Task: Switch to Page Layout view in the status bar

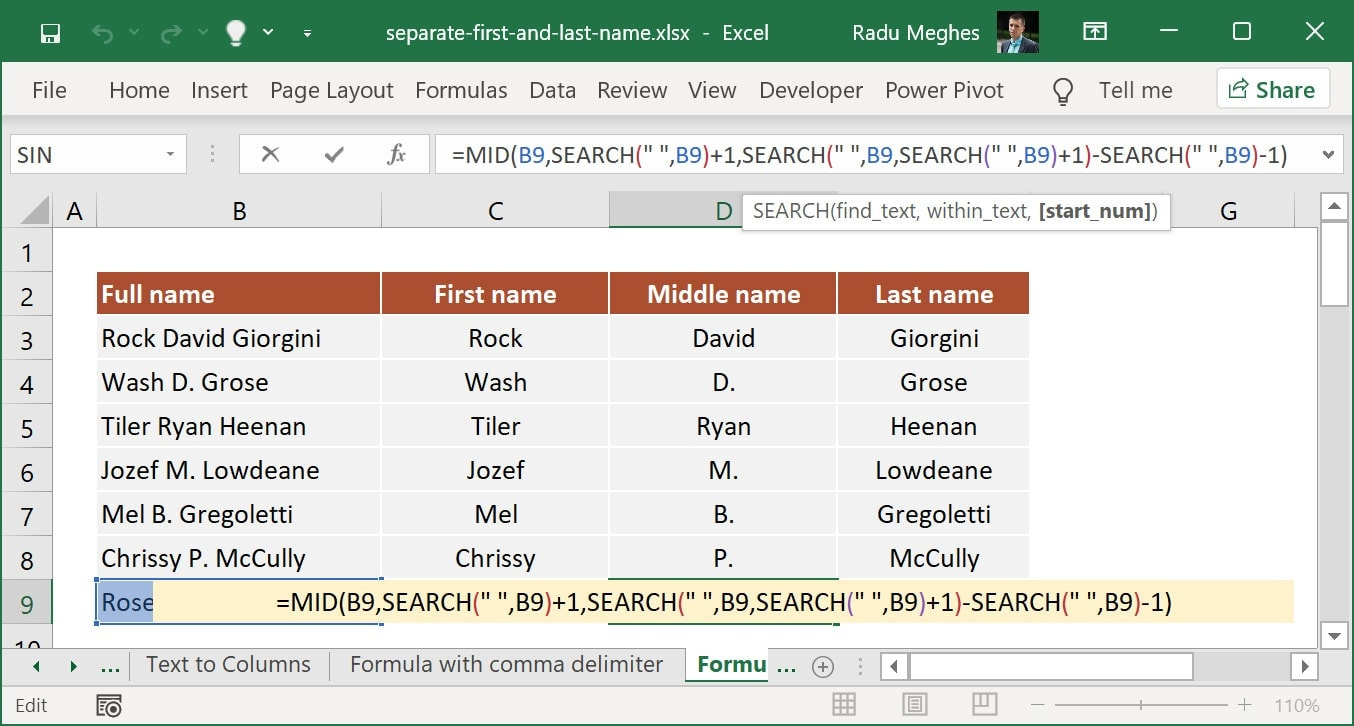Action: coord(915,704)
